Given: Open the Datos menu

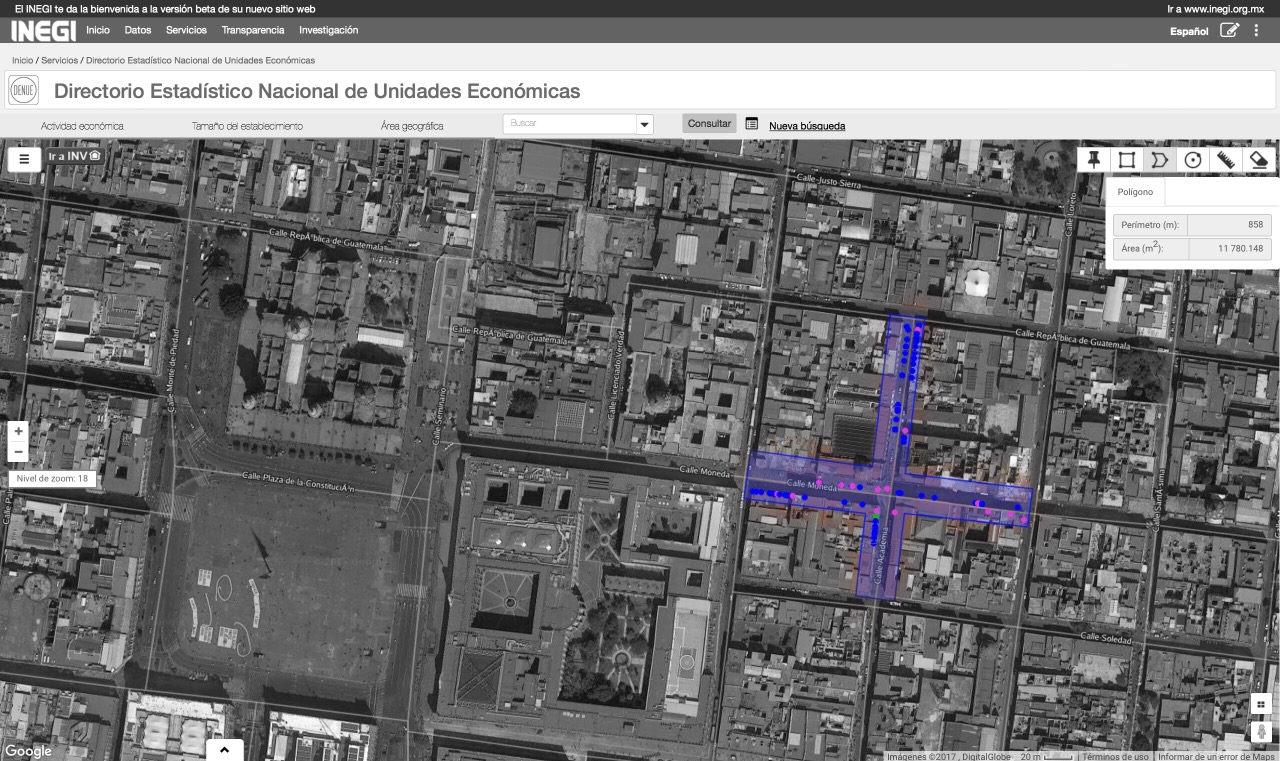Looking at the screenshot, I should (138, 30).
